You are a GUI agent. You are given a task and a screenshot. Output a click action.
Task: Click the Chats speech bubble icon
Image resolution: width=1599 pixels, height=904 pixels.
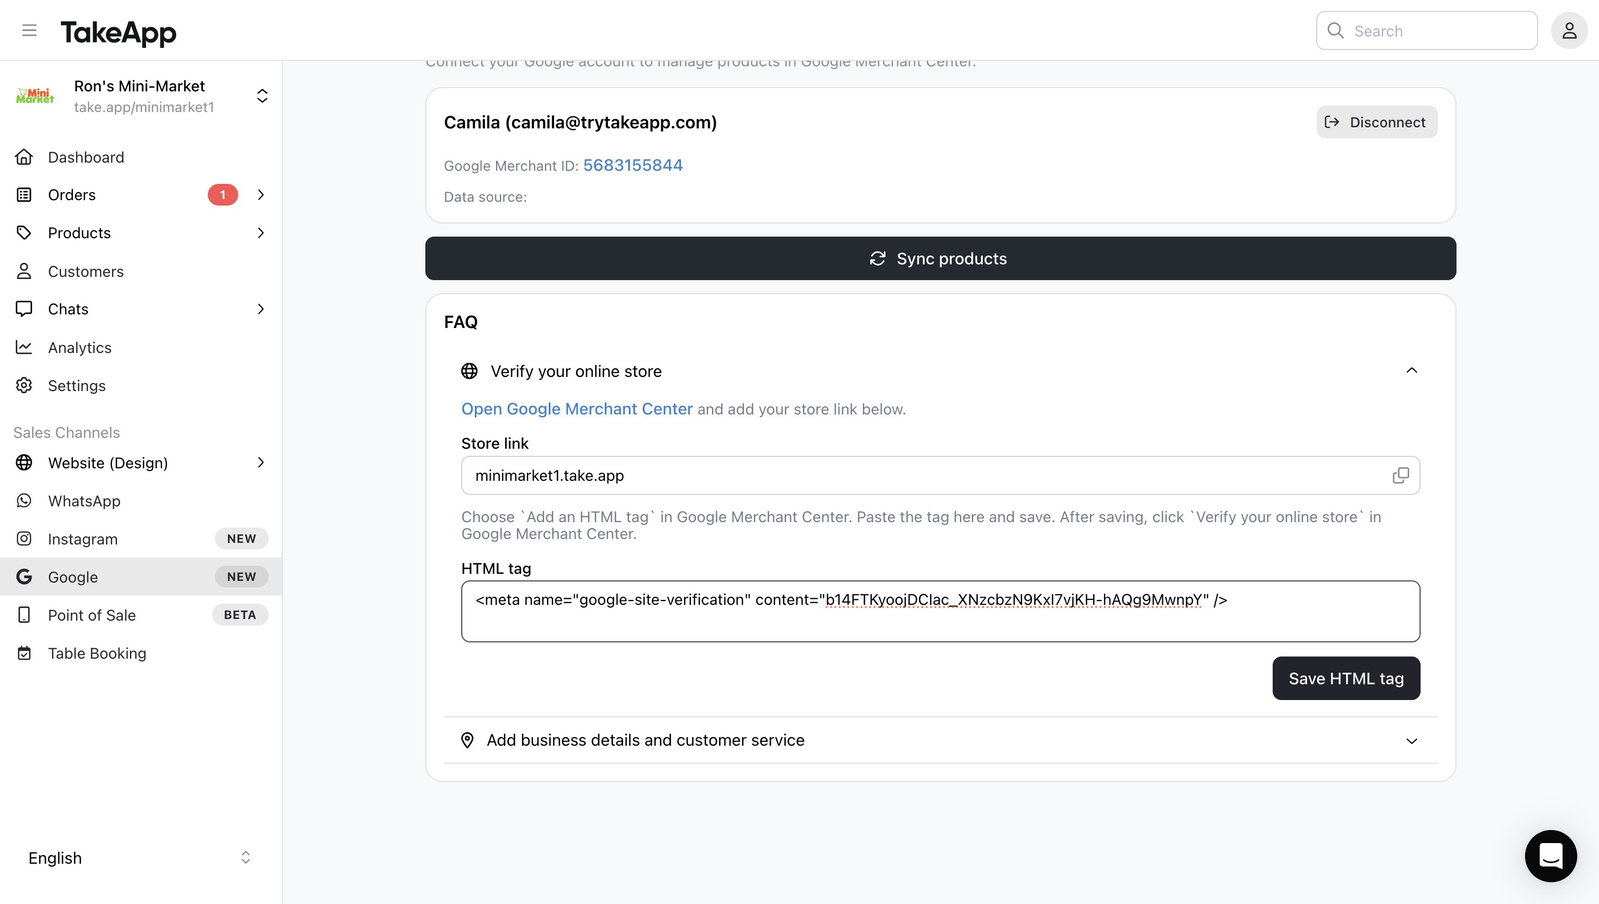coord(24,309)
